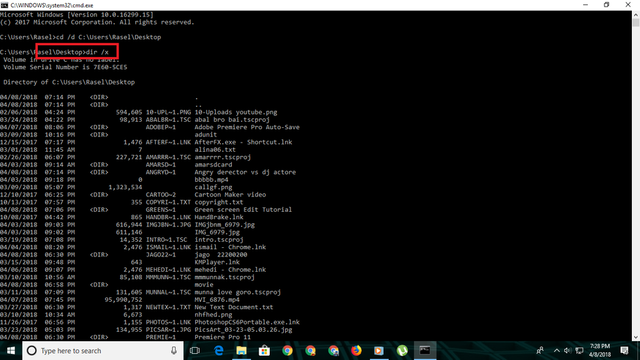Image resolution: width=640 pixels, height=360 pixels.
Task: Click the 'intro.tscproj' file name
Action: tap(219, 240)
